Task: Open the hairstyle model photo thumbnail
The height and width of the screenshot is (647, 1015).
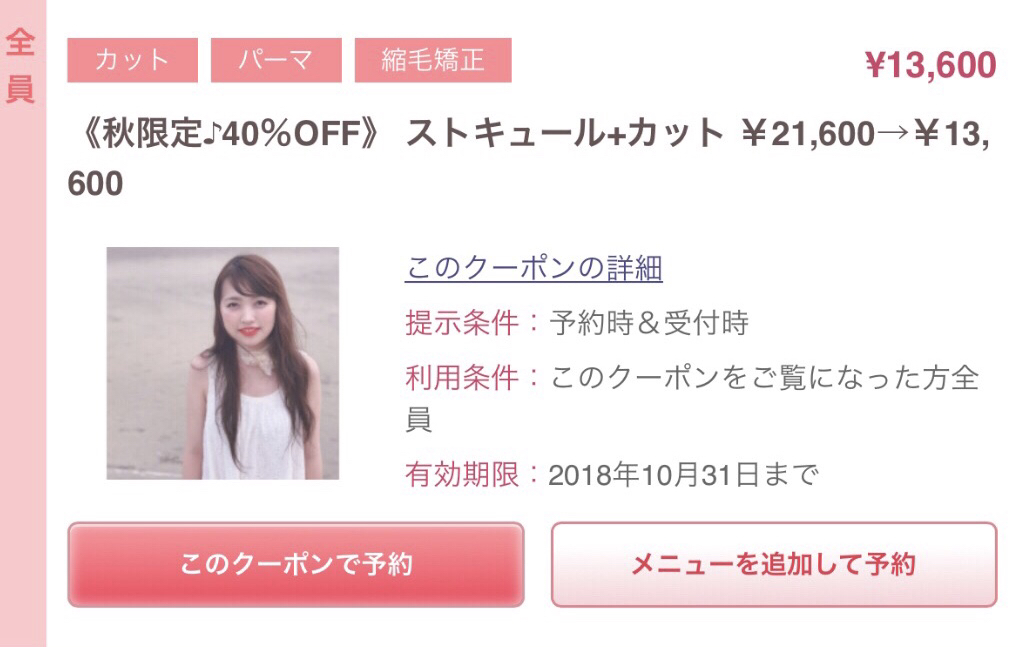Action: pyautogui.click(x=223, y=363)
